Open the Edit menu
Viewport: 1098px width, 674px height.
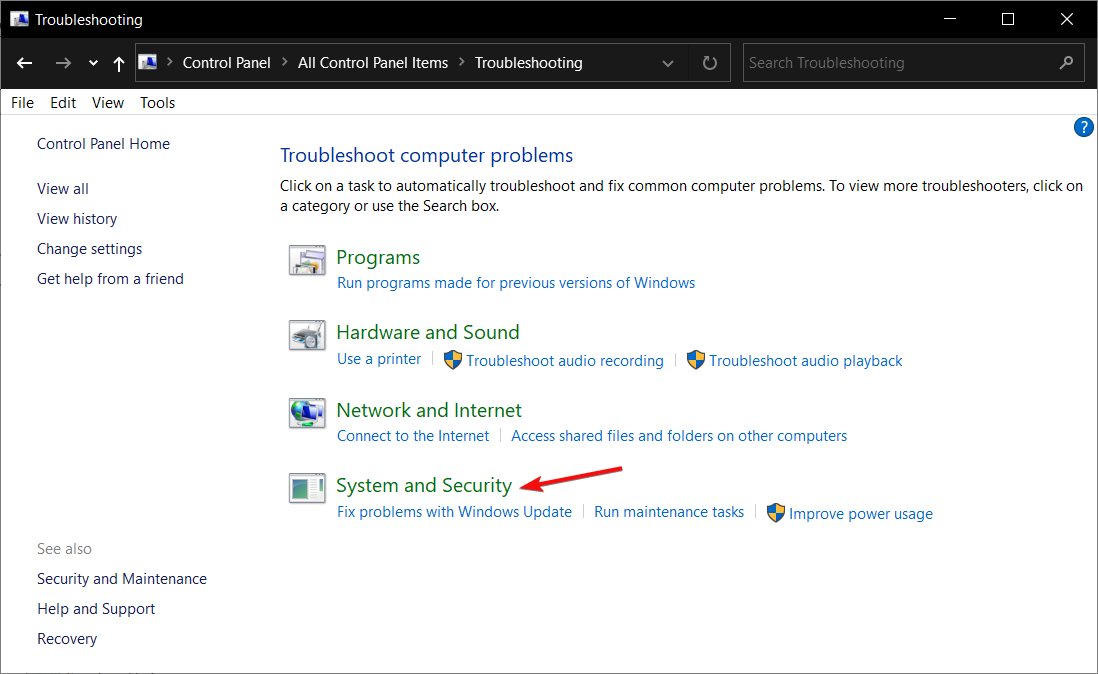coord(63,103)
